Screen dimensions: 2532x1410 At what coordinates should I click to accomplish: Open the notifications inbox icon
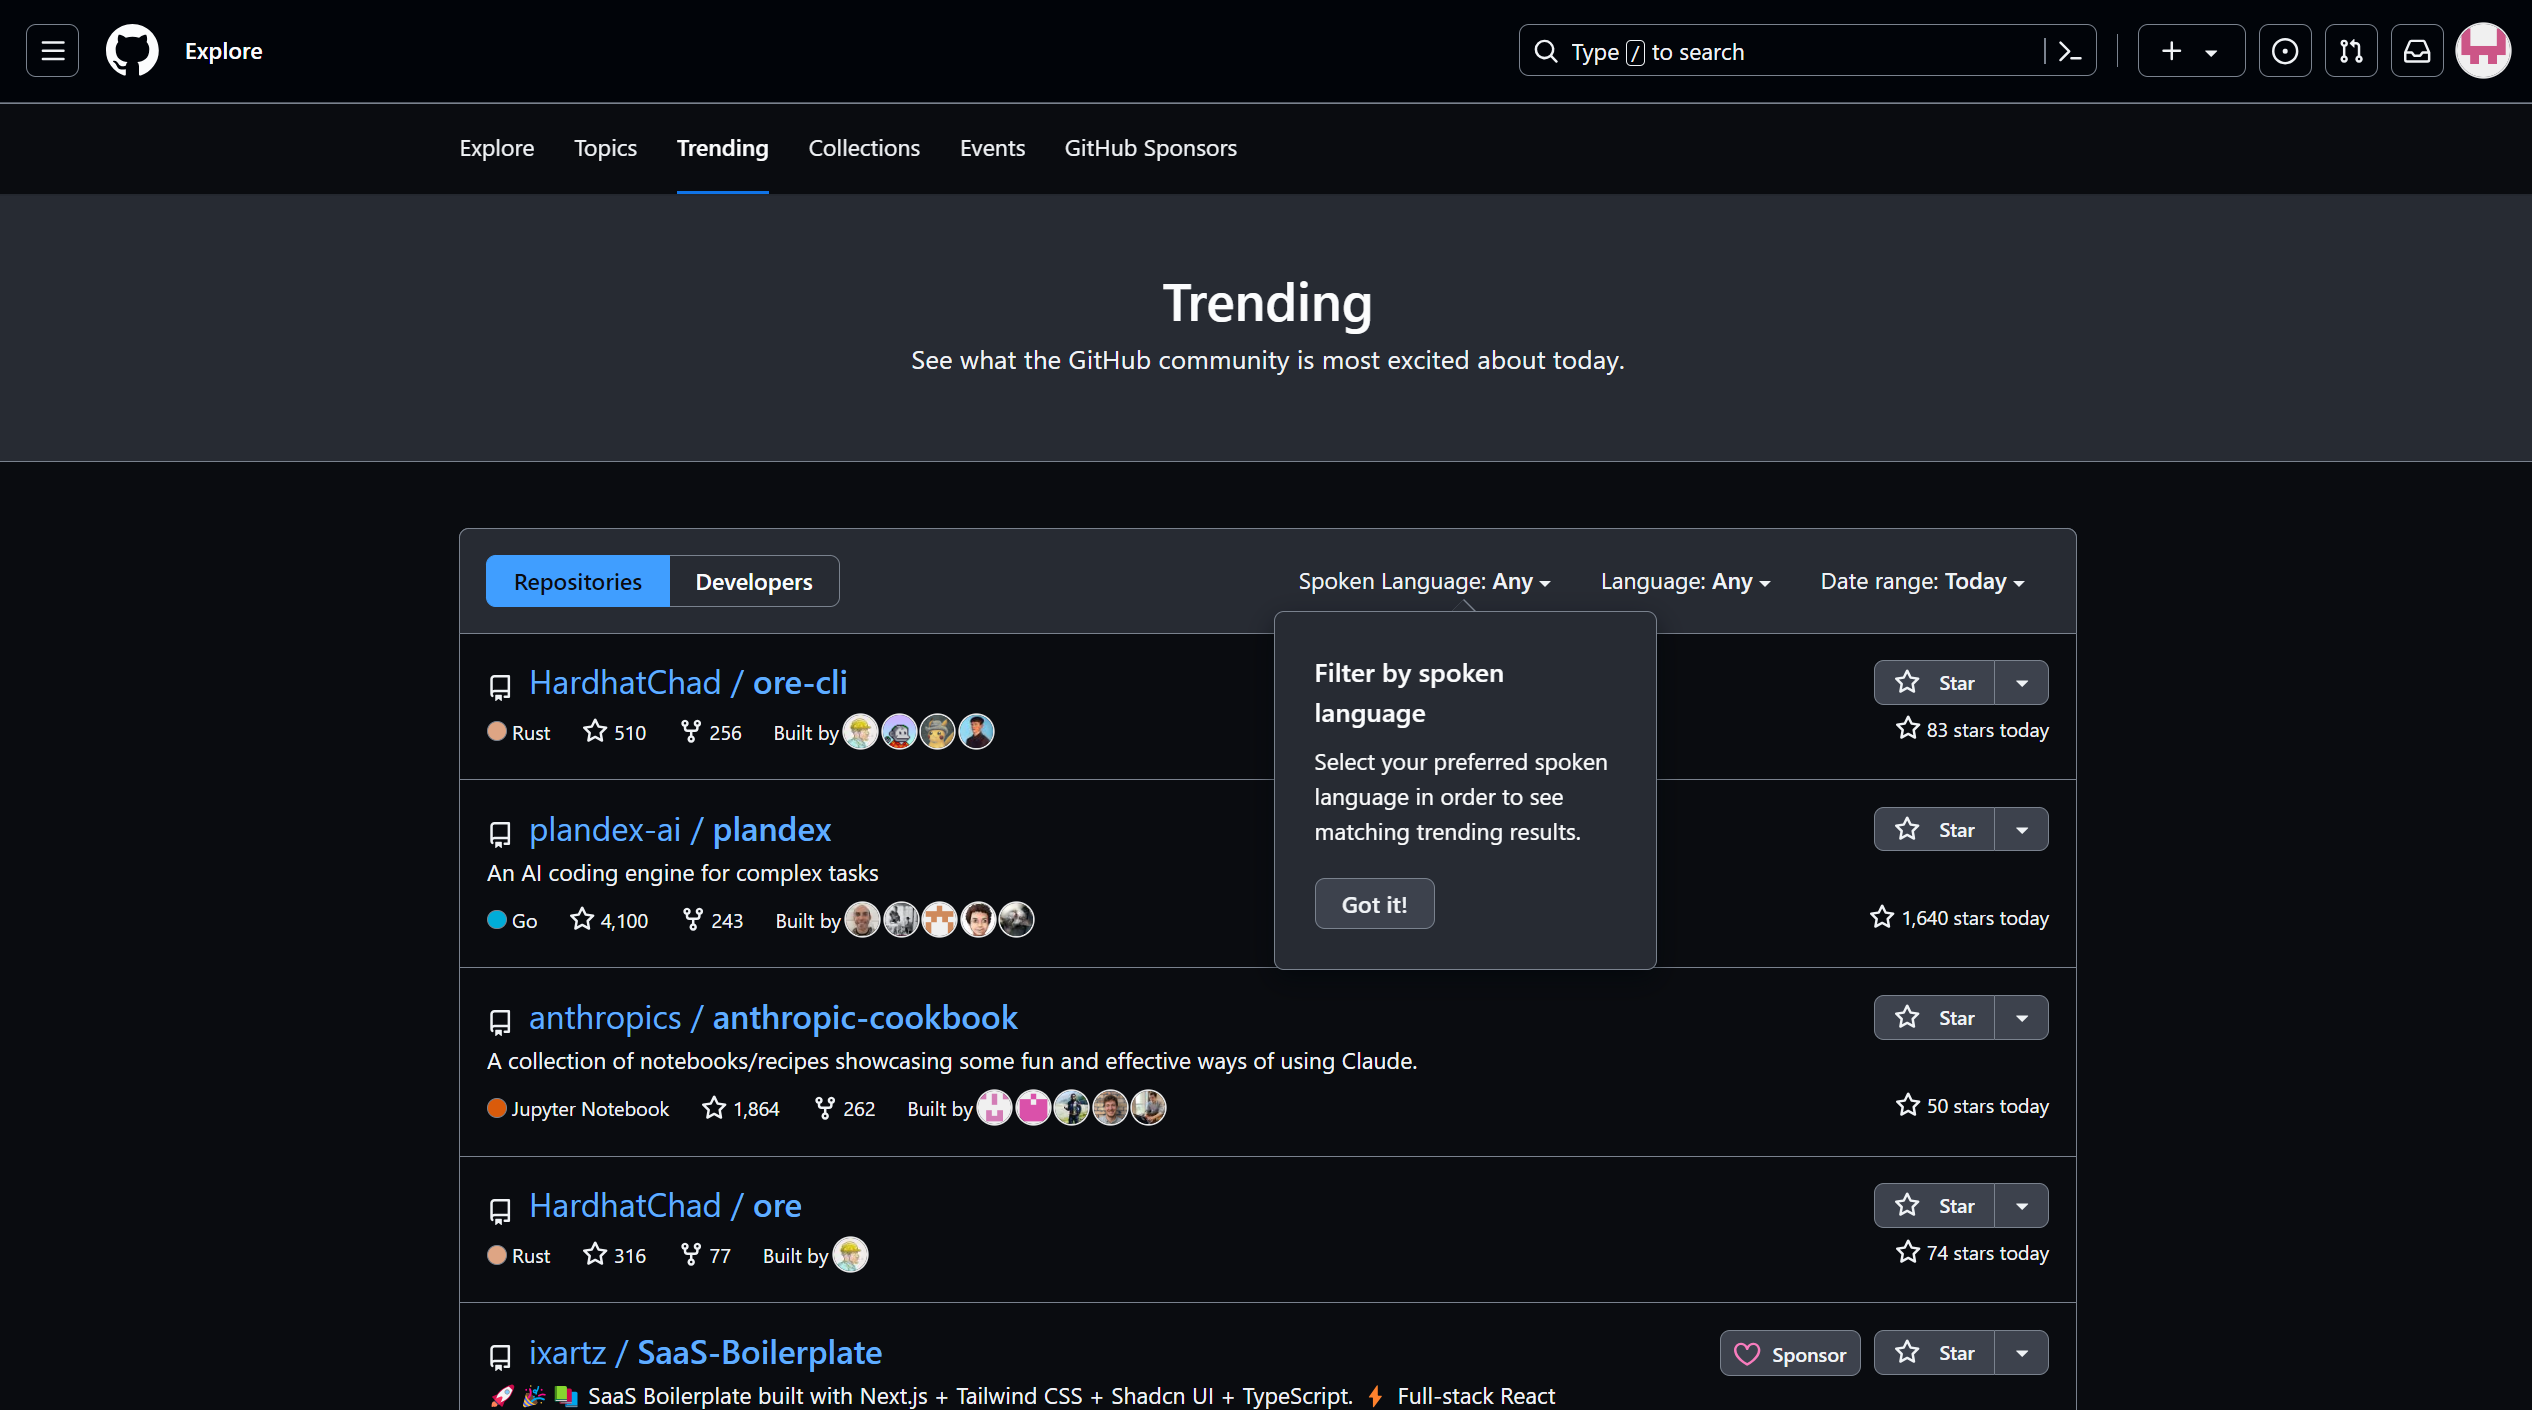2416,51
